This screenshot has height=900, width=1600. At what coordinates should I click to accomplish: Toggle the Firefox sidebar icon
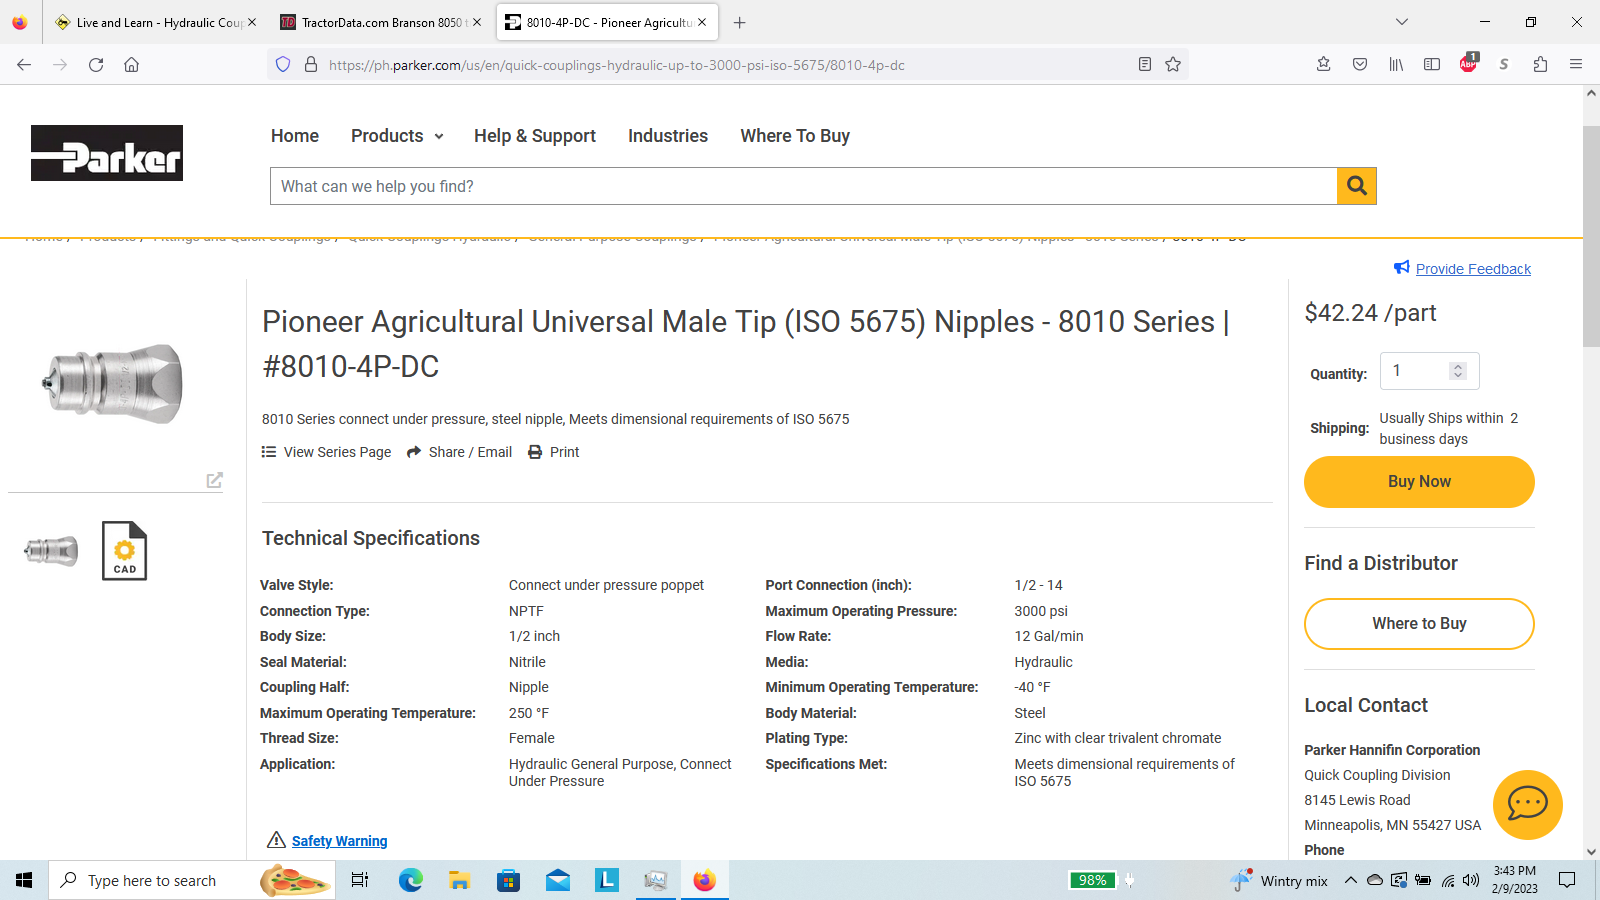(x=1432, y=65)
